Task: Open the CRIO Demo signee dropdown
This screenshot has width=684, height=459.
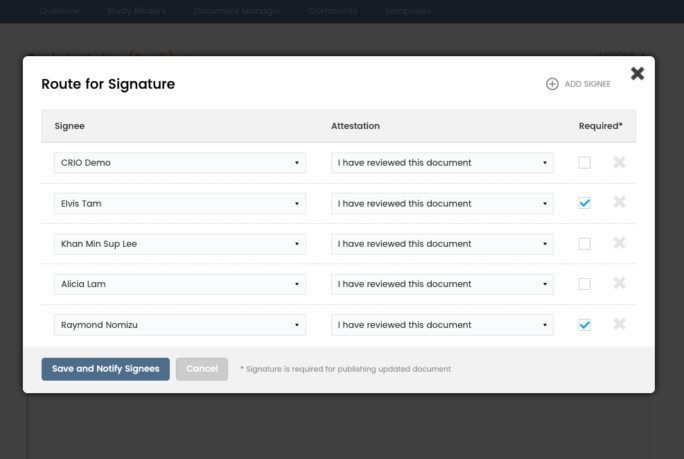Action: [x=180, y=163]
